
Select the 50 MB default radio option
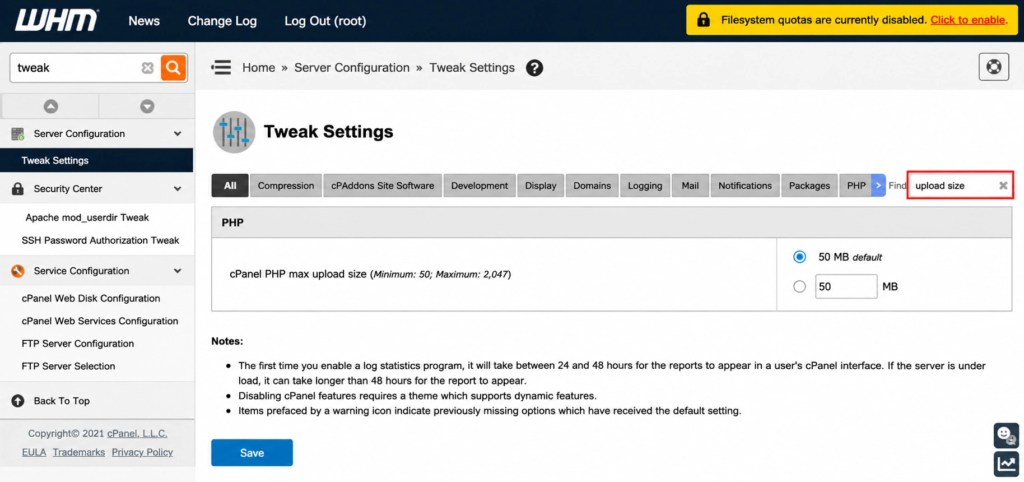tap(799, 257)
